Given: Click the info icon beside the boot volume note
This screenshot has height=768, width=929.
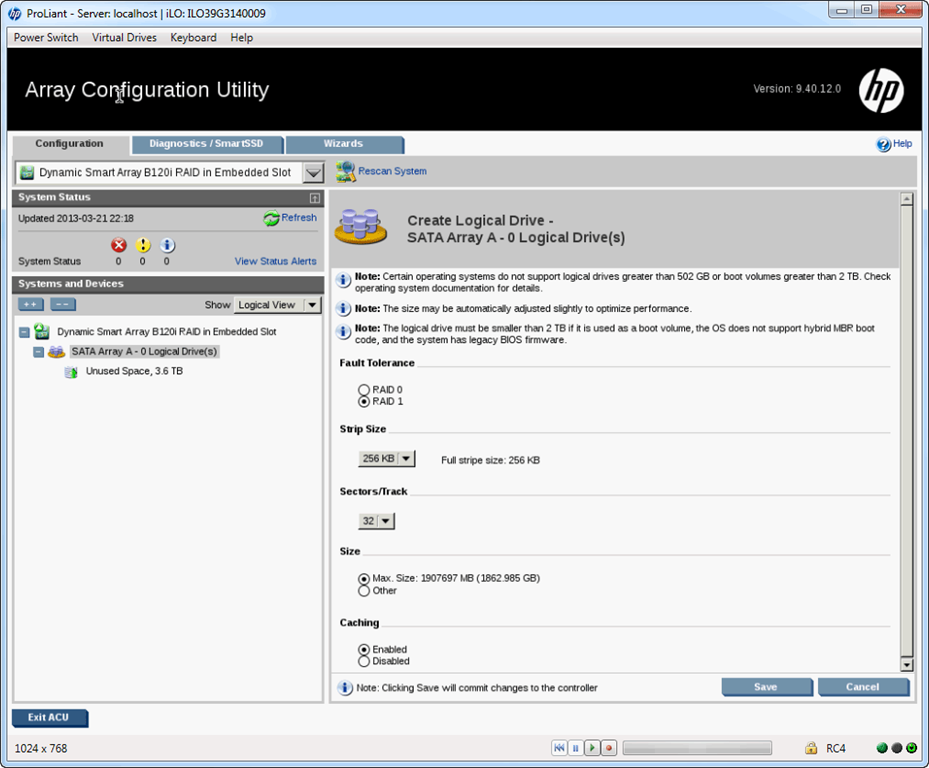Looking at the screenshot, I should coord(343,331).
